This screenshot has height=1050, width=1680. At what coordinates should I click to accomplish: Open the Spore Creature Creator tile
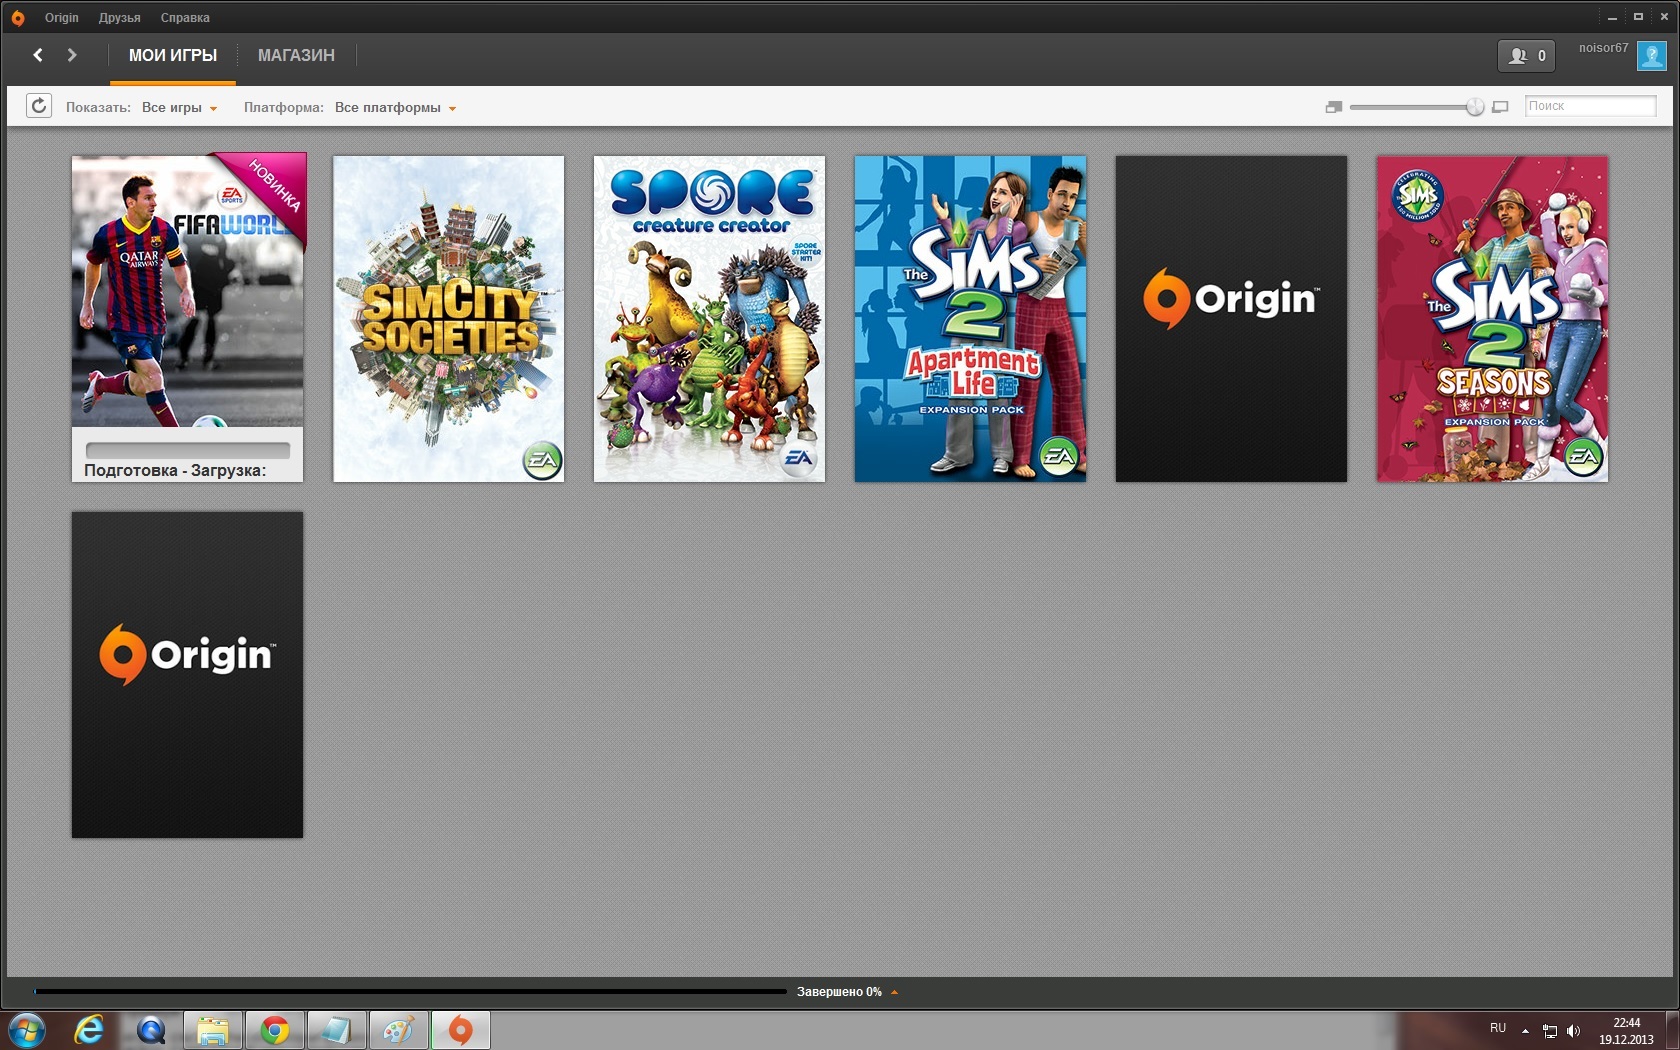pos(709,319)
